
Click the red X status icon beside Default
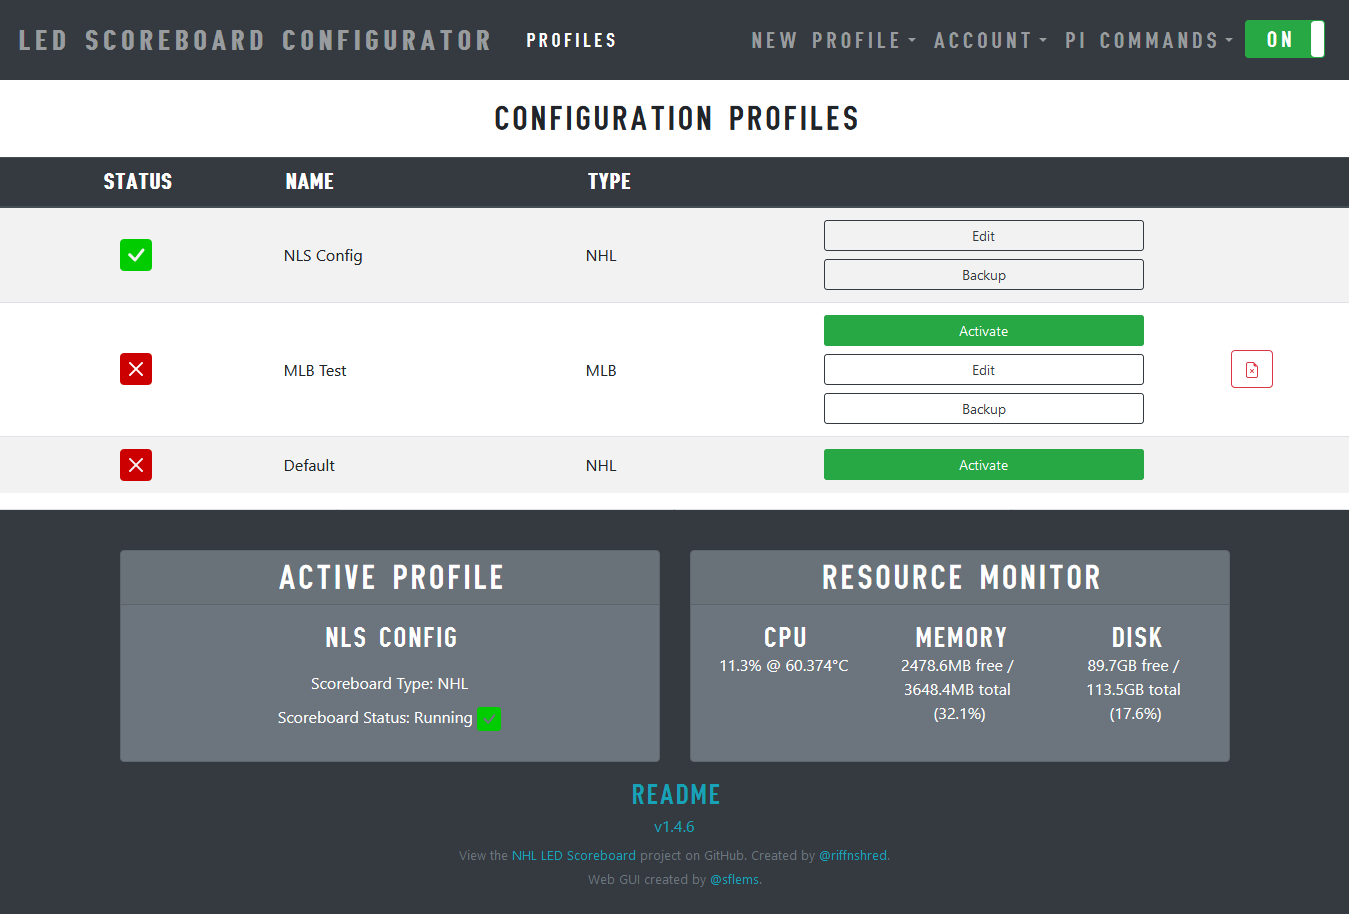[x=136, y=464]
